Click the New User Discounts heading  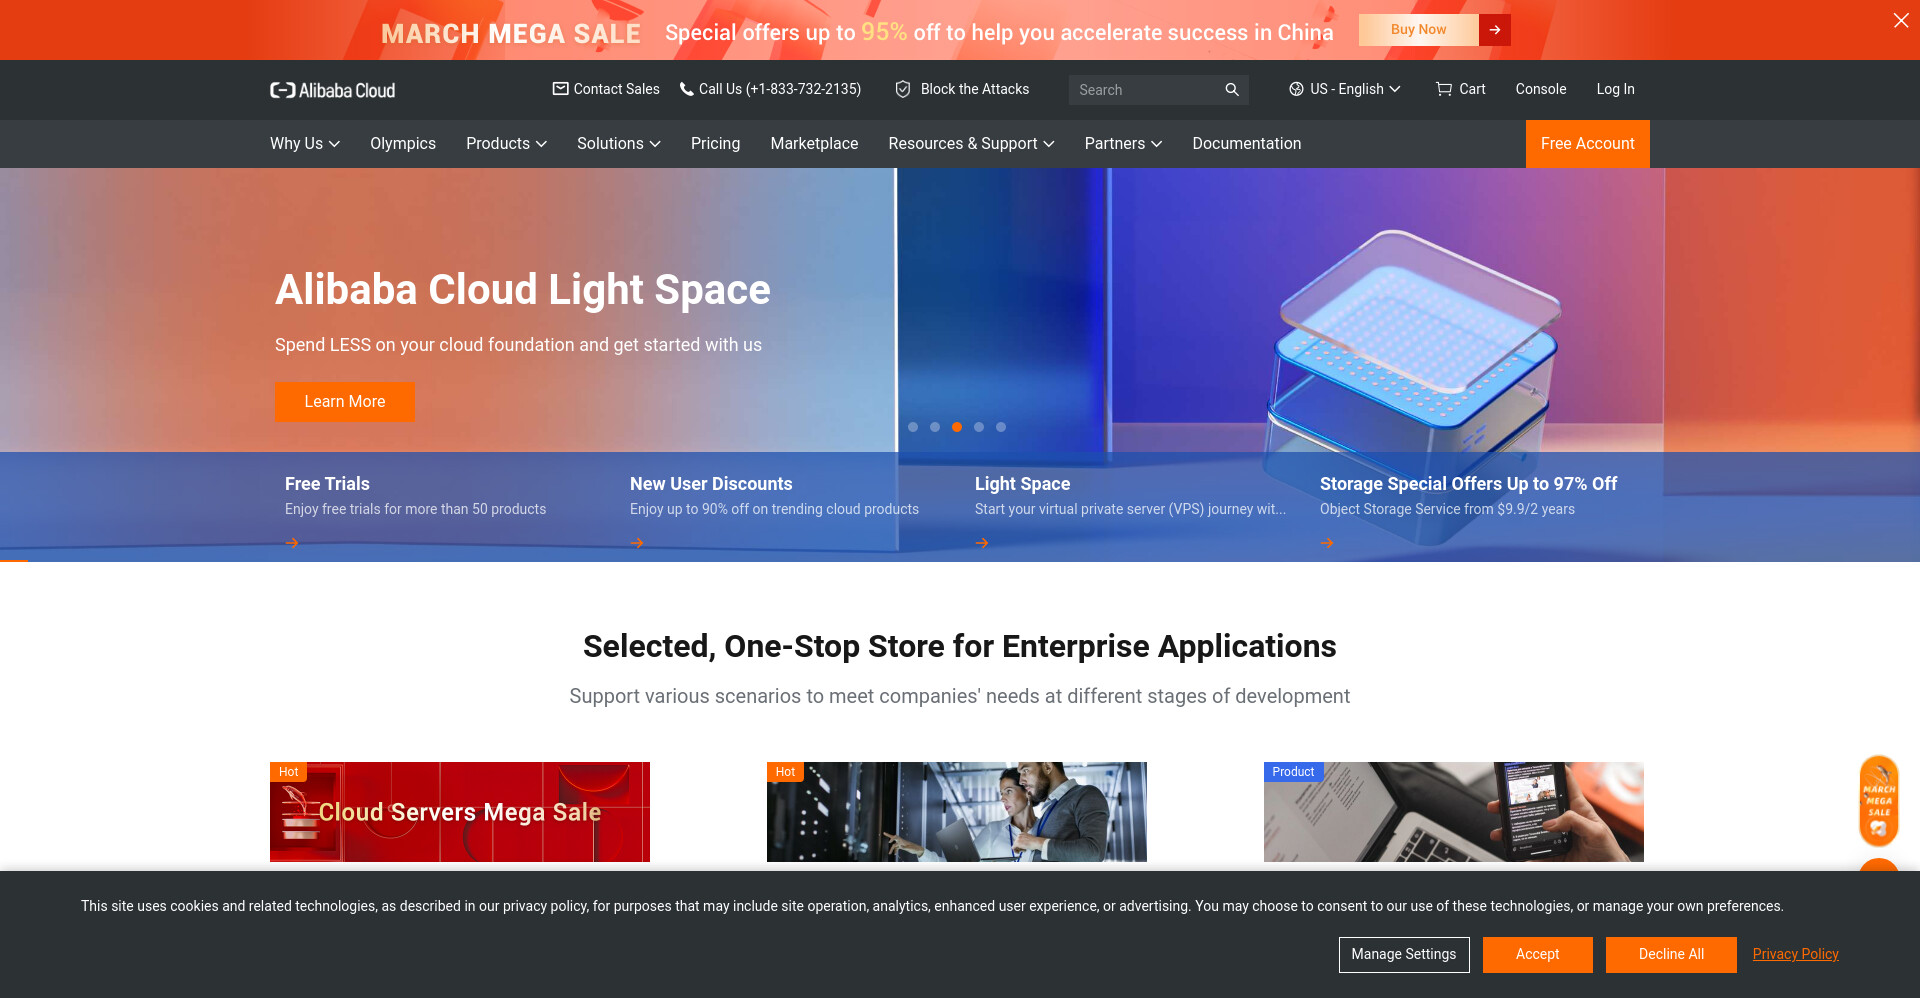pyautogui.click(x=711, y=484)
